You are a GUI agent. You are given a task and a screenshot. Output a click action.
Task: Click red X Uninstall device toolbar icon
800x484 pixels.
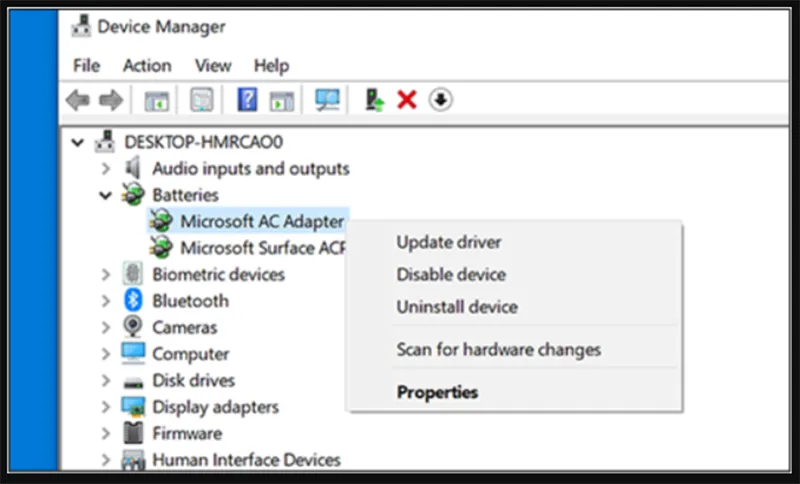(x=407, y=100)
